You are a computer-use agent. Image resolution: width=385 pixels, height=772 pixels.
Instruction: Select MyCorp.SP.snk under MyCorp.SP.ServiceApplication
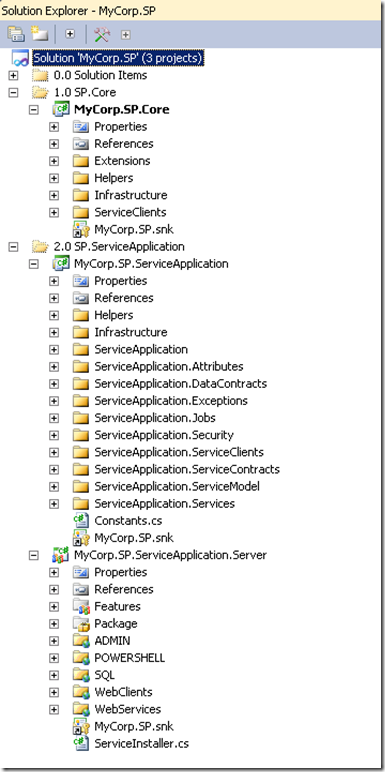click(134, 538)
